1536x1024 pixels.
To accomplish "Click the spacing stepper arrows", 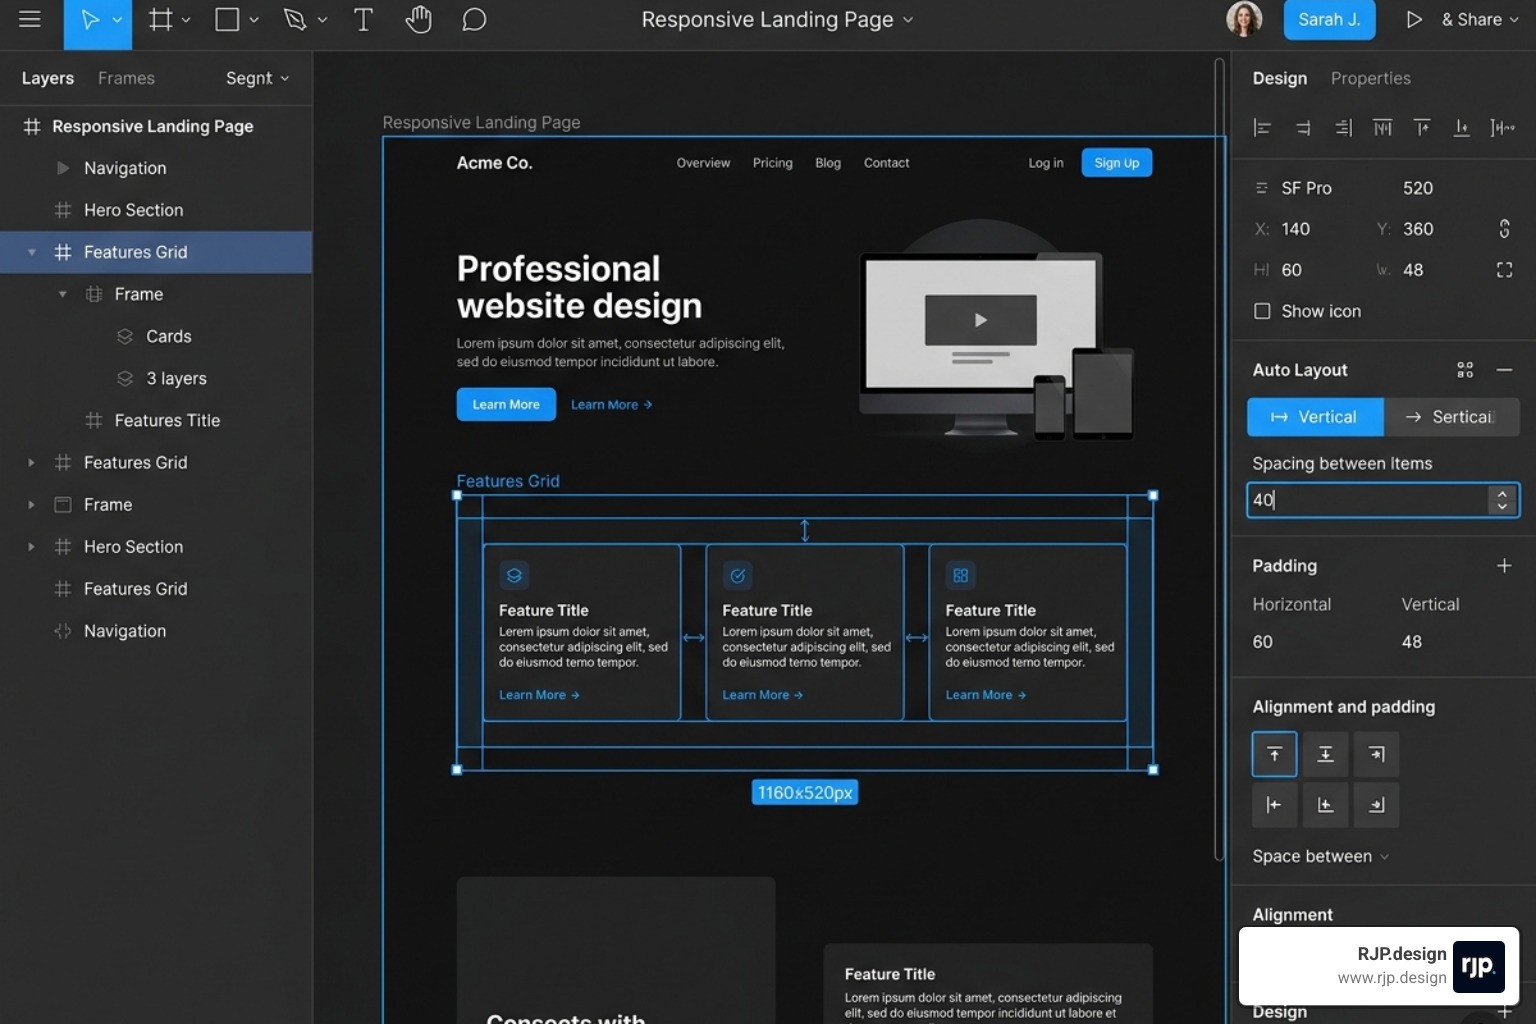I will (1502, 500).
